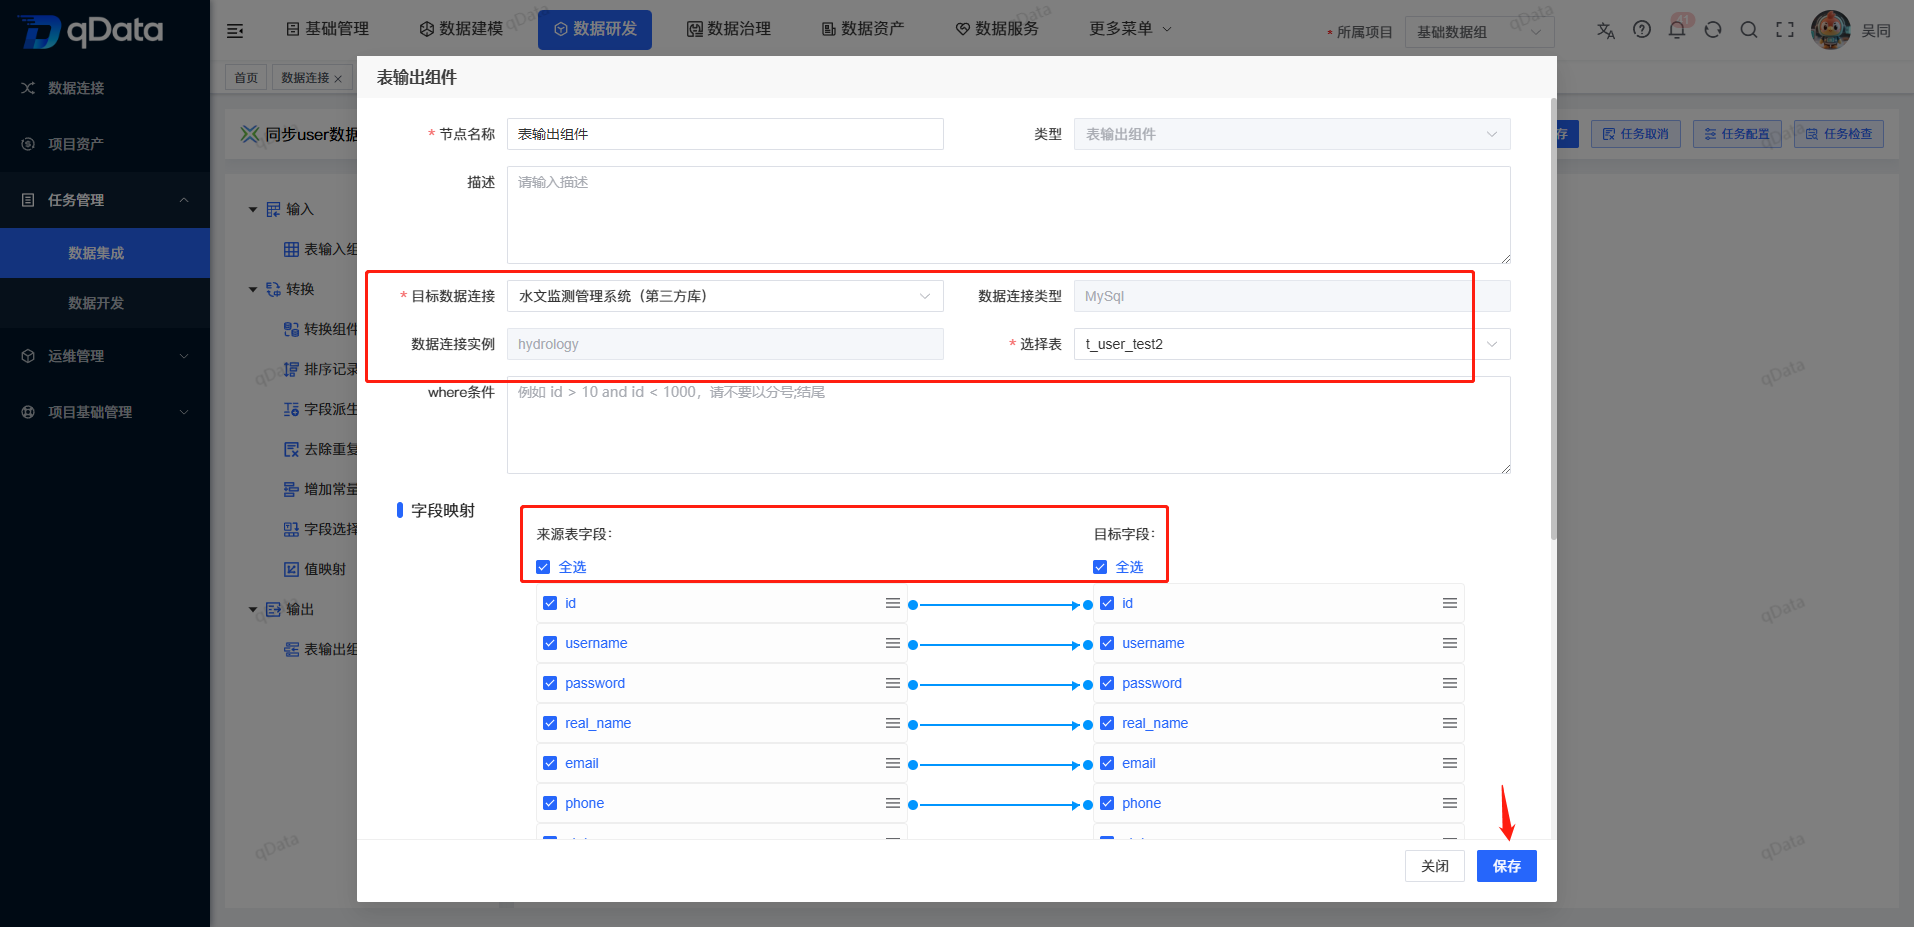Uncheck source field username checkbox
The height and width of the screenshot is (927, 1914).
tap(550, 643)
